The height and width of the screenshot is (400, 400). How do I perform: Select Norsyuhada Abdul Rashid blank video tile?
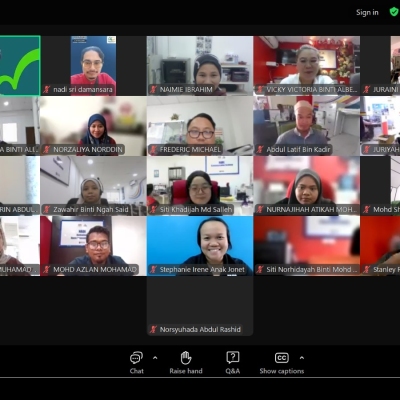pos(200,306)
